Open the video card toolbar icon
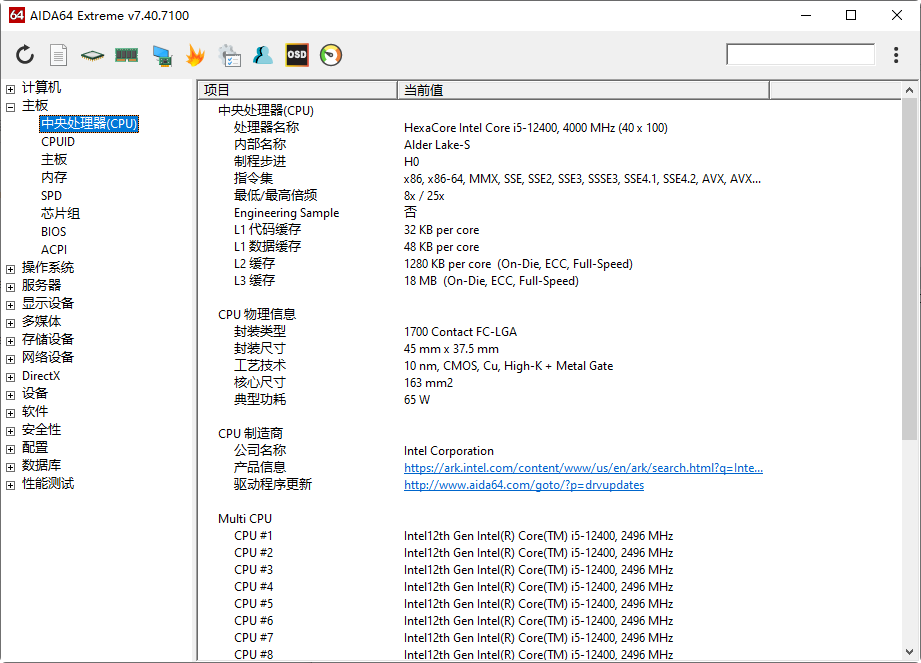This screenshot has width=921, height=663. click(160, 55)
